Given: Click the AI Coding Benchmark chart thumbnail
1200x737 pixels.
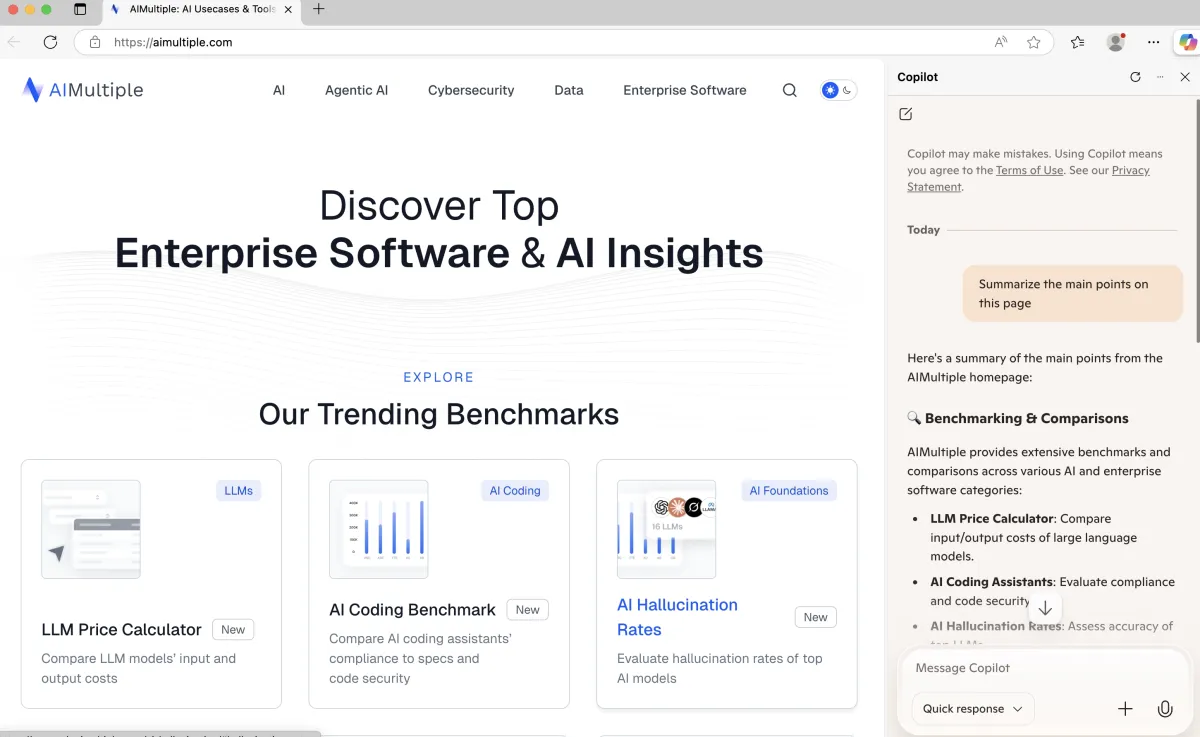Looking at the screenshot, I should [379, 529].
